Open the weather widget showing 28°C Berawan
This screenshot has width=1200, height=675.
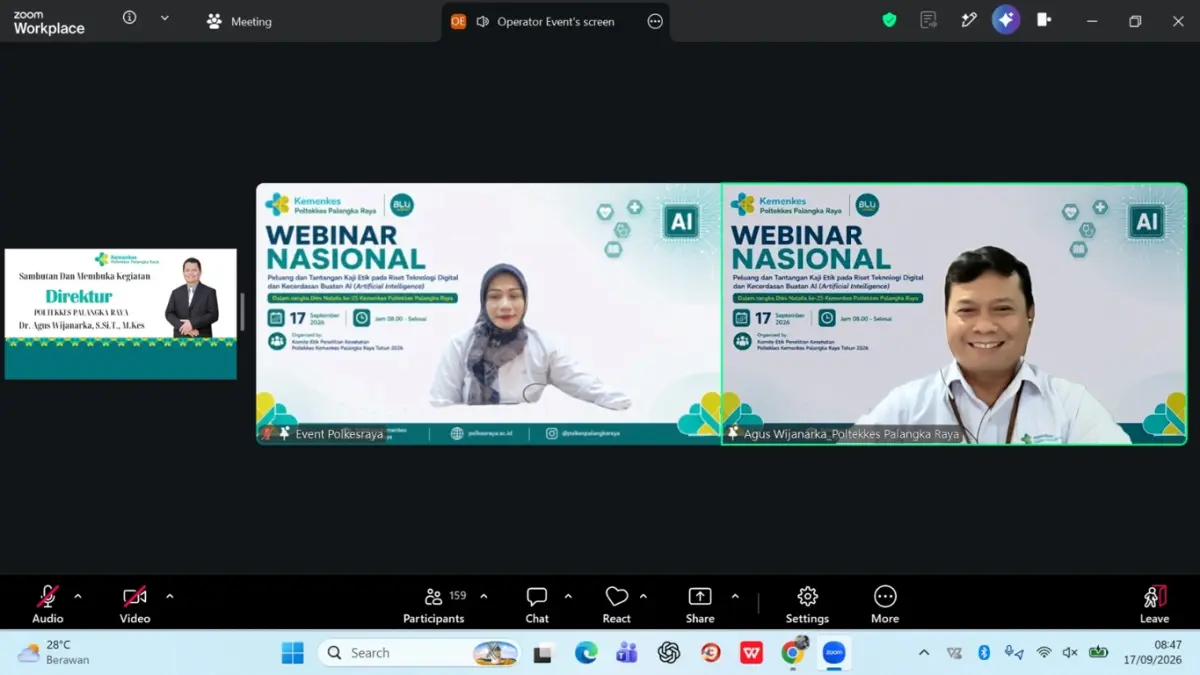(x=54, y=653)
